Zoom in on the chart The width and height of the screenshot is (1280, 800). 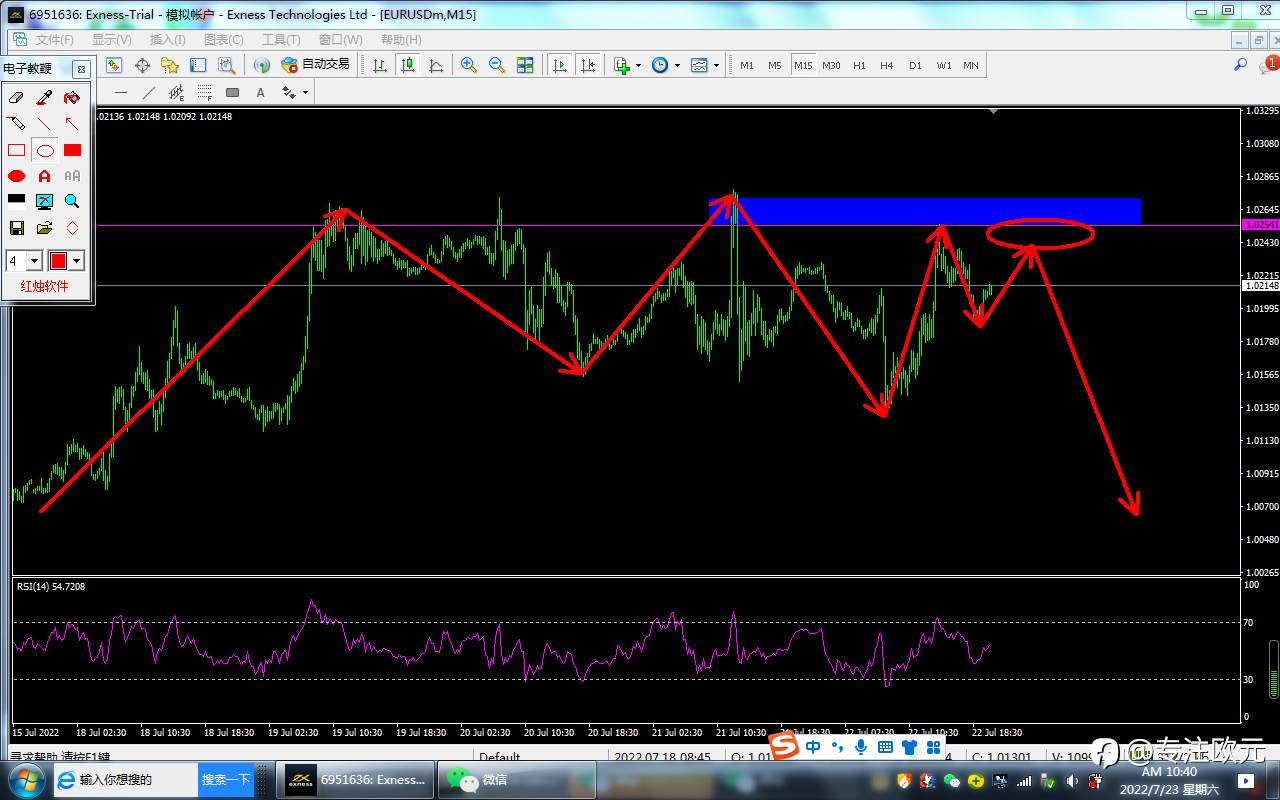(468, 66)
